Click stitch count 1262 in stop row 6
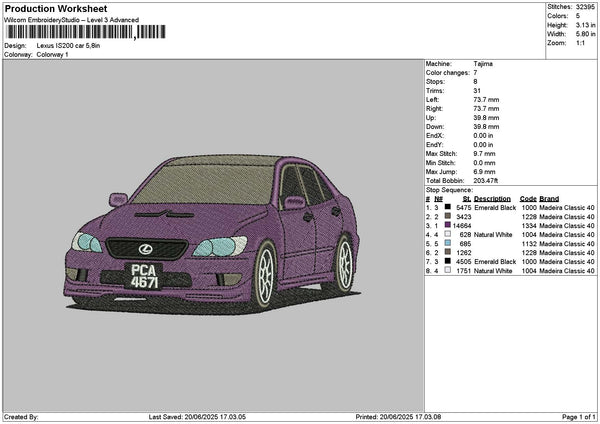The width and height of the screenshot is (600, 424). point(463,253)
